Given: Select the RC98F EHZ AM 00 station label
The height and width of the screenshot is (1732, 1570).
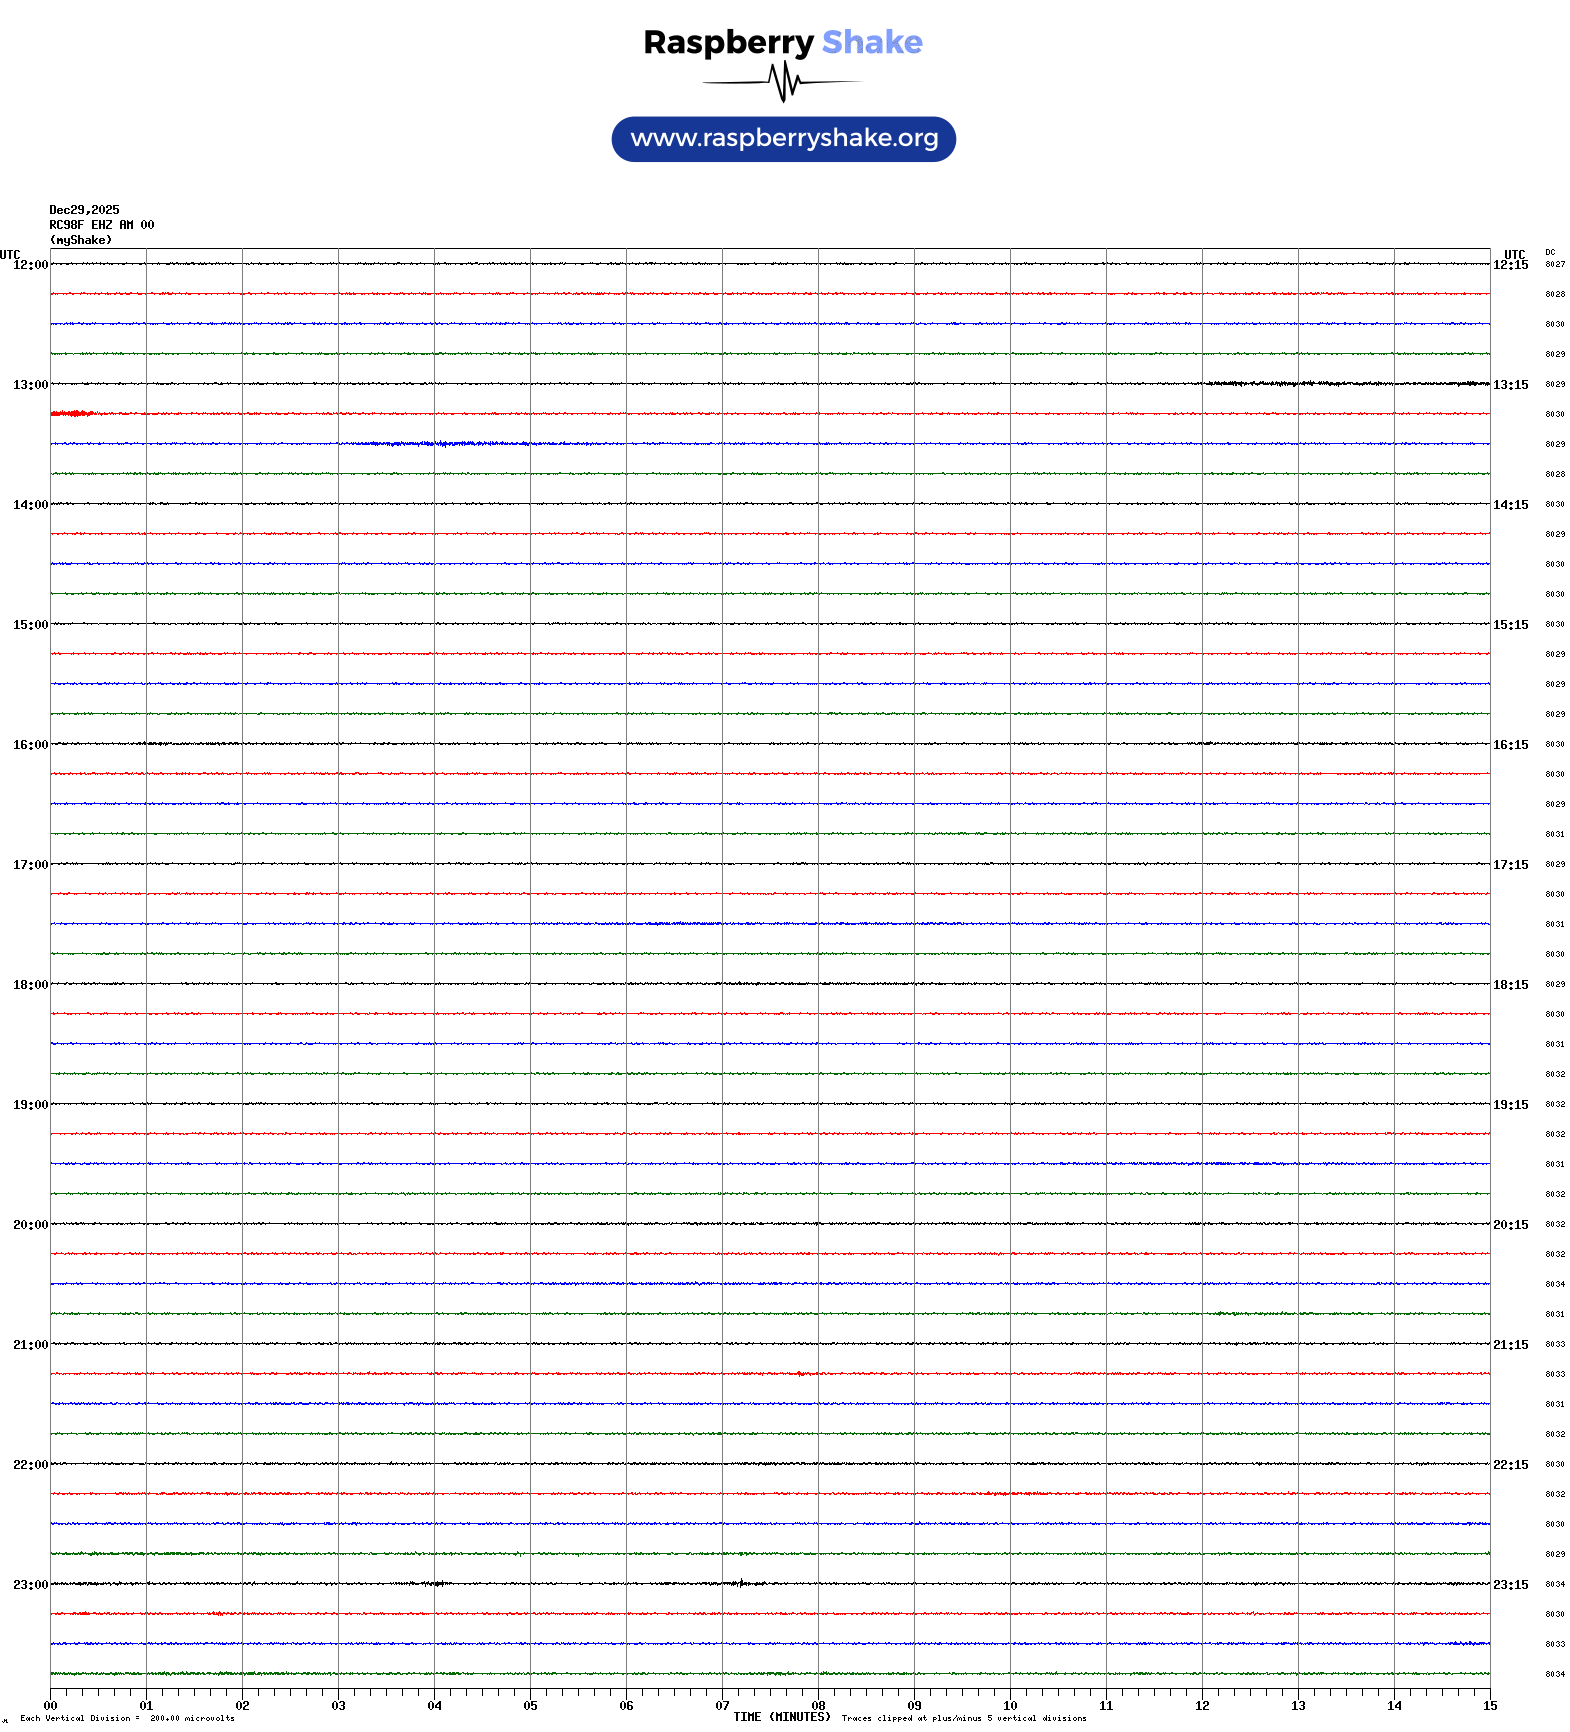Looking at the screenshot, I should pyautogui.click(x=101, y=225).
